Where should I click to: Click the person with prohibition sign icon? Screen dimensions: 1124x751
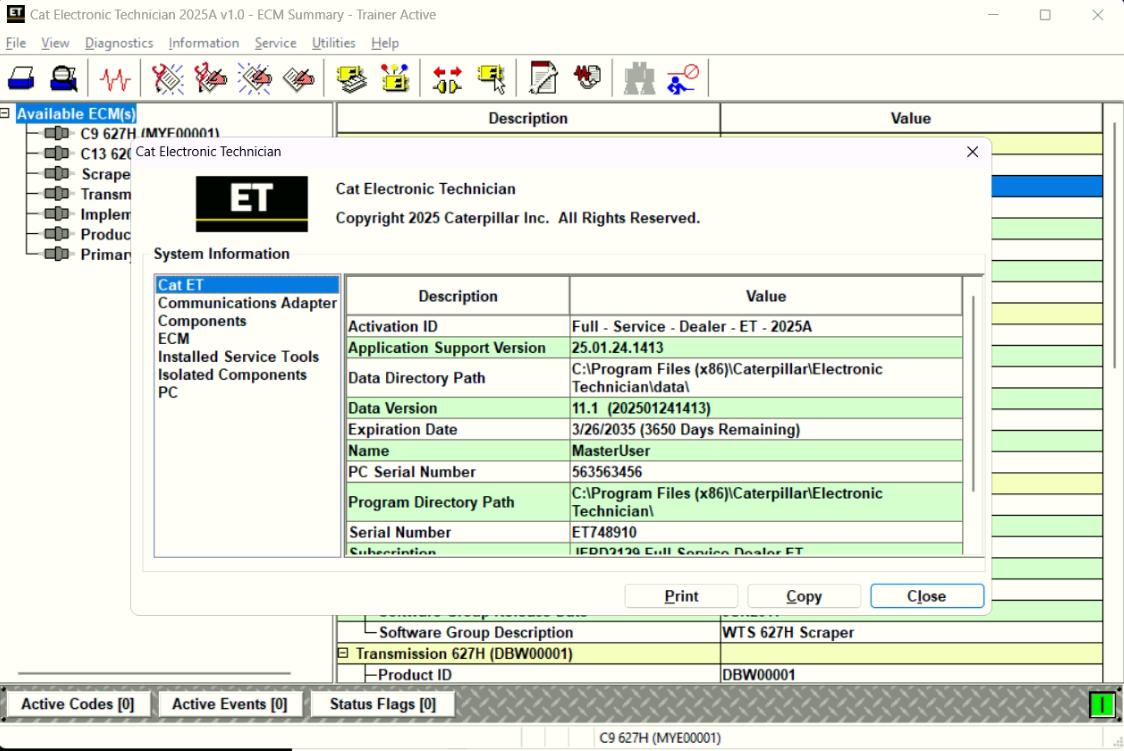[682, 79]
